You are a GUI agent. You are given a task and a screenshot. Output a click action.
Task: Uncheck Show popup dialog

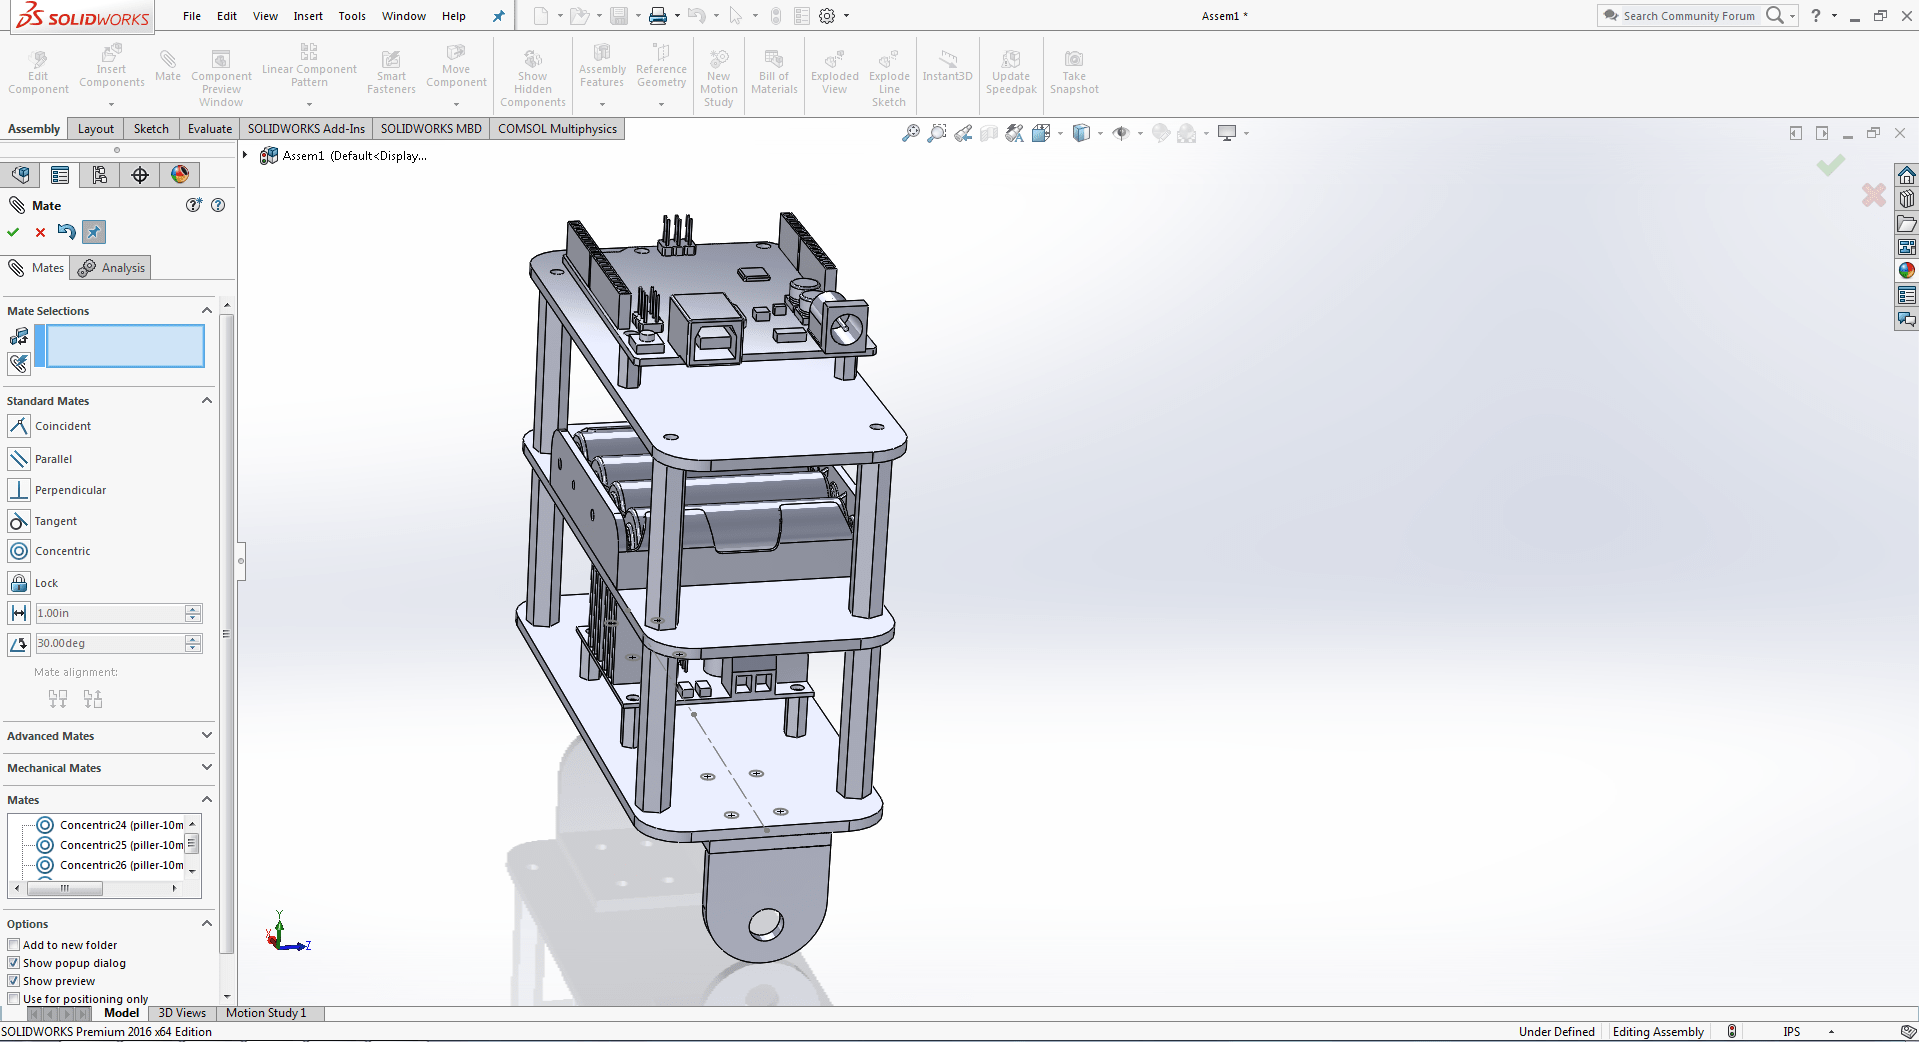click(x=13, y=963)
